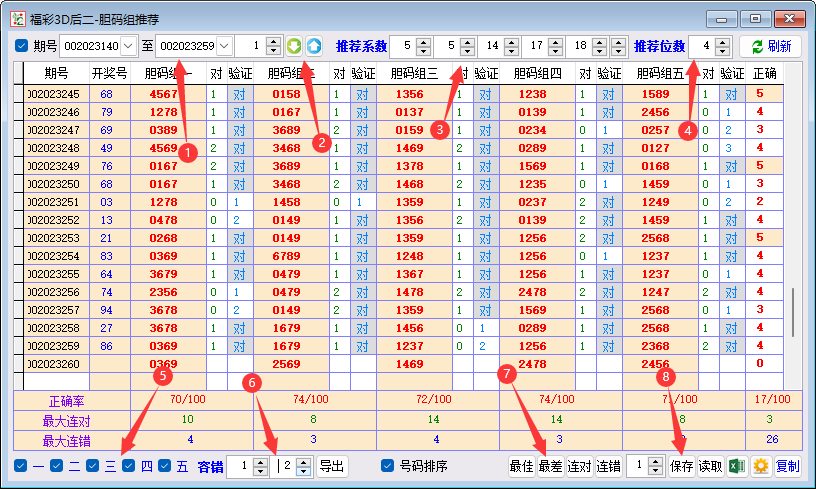The image size is (816, 489).
Task: Increase the period step spinner value
Action: click(x=273, y=41)
